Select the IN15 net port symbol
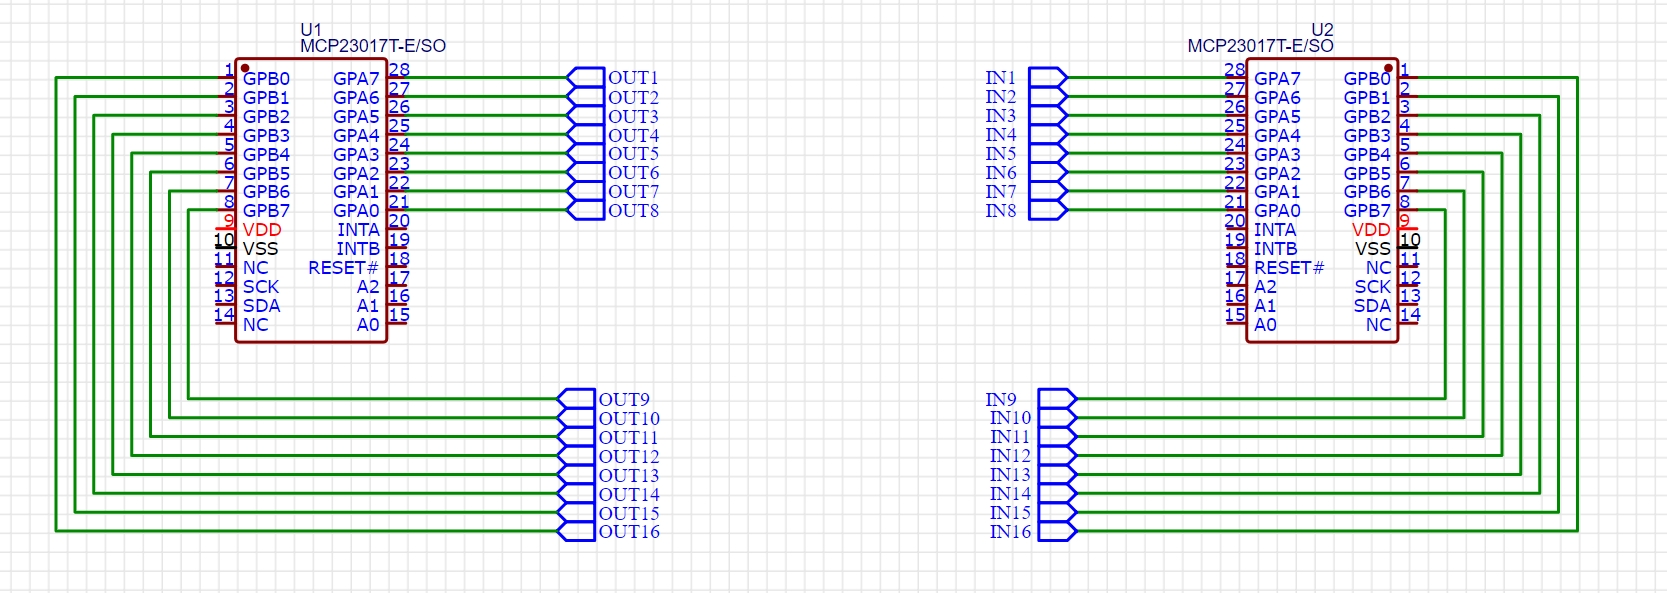This screenshot has height=593, width=1667. 1057,513
